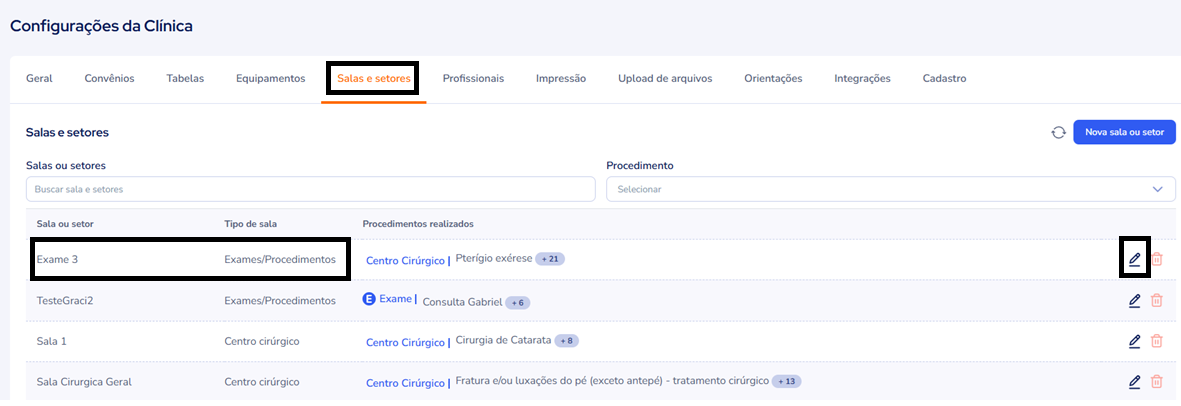Open the Profissionais tab
Screen dimensions: 1181x406
pos(473,78)
